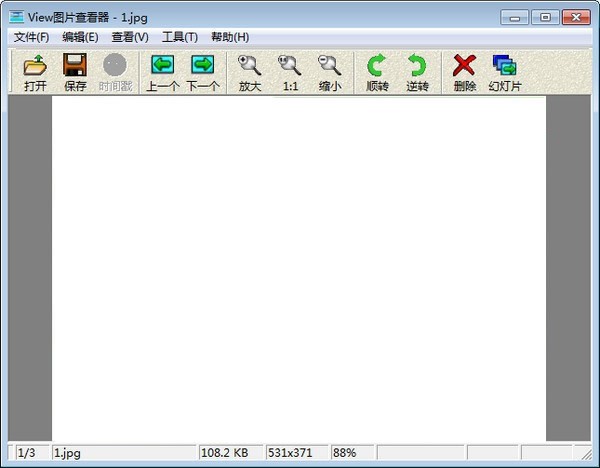Open the 编辑(E) menu

(80, 37)
